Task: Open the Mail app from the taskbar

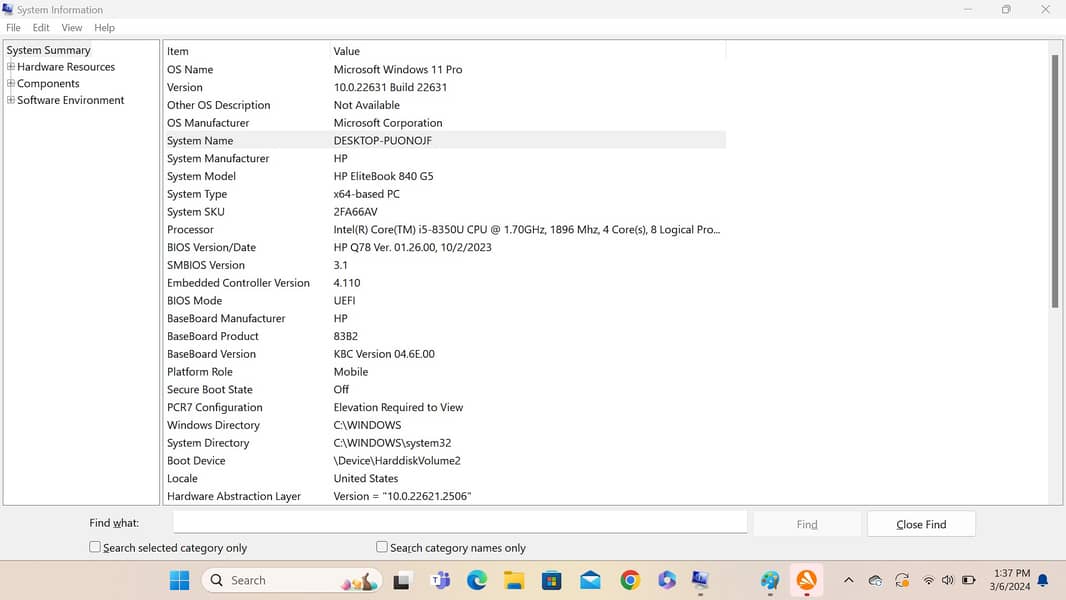Action: tap(590, 580)
